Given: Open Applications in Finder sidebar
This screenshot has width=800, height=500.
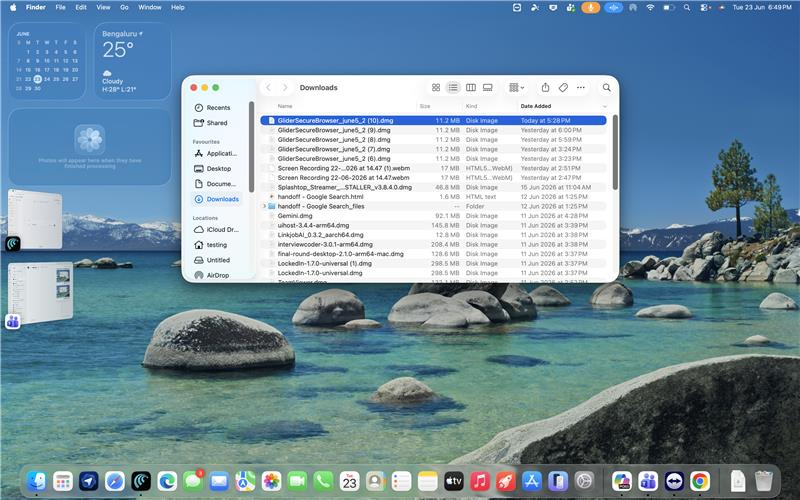Looking at the screenshot, I should coord(216,154).
